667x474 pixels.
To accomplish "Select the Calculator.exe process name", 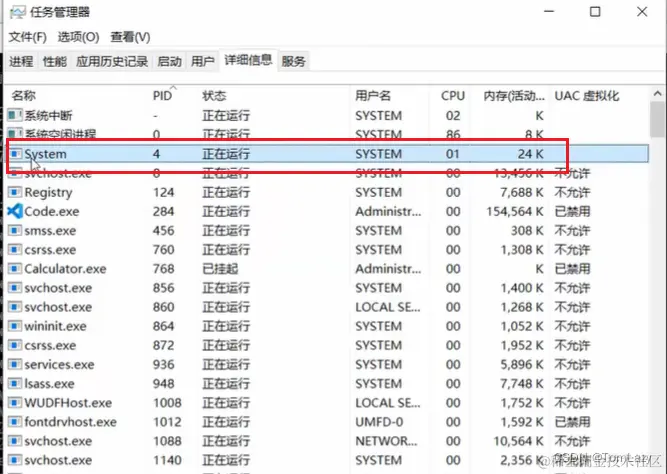I will (65, 269).
